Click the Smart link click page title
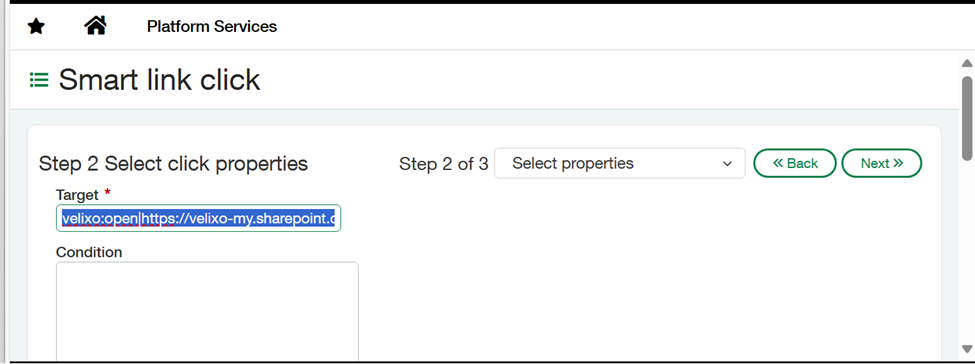This screenshot has width=975, height=364. pos(159,80)
